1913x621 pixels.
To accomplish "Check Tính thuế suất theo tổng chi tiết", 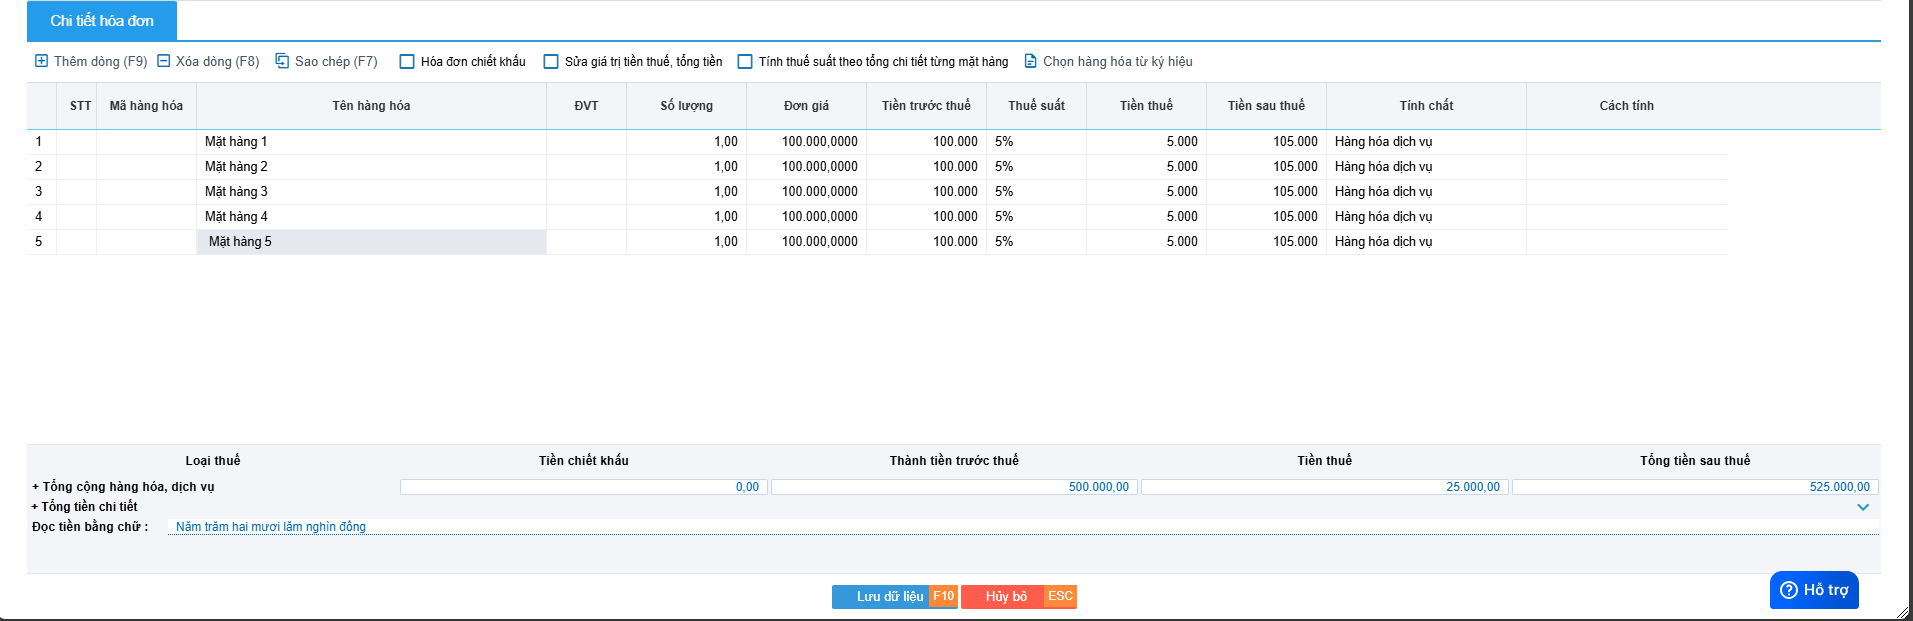I will (x=745, y=62).
